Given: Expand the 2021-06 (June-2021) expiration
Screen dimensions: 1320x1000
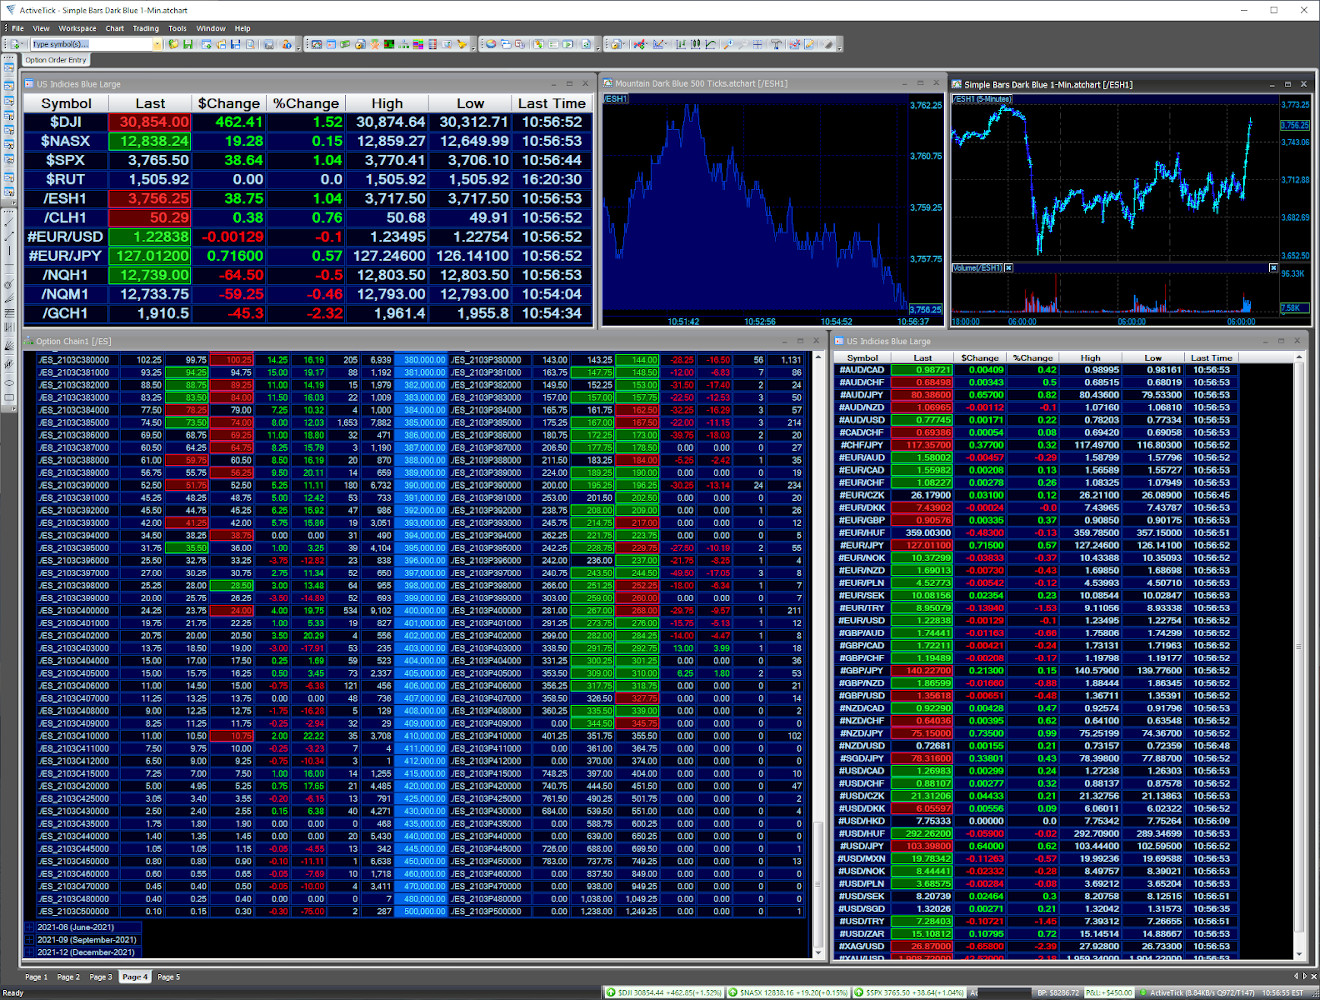Looking at the screenshot, I should tap(29, 928).
